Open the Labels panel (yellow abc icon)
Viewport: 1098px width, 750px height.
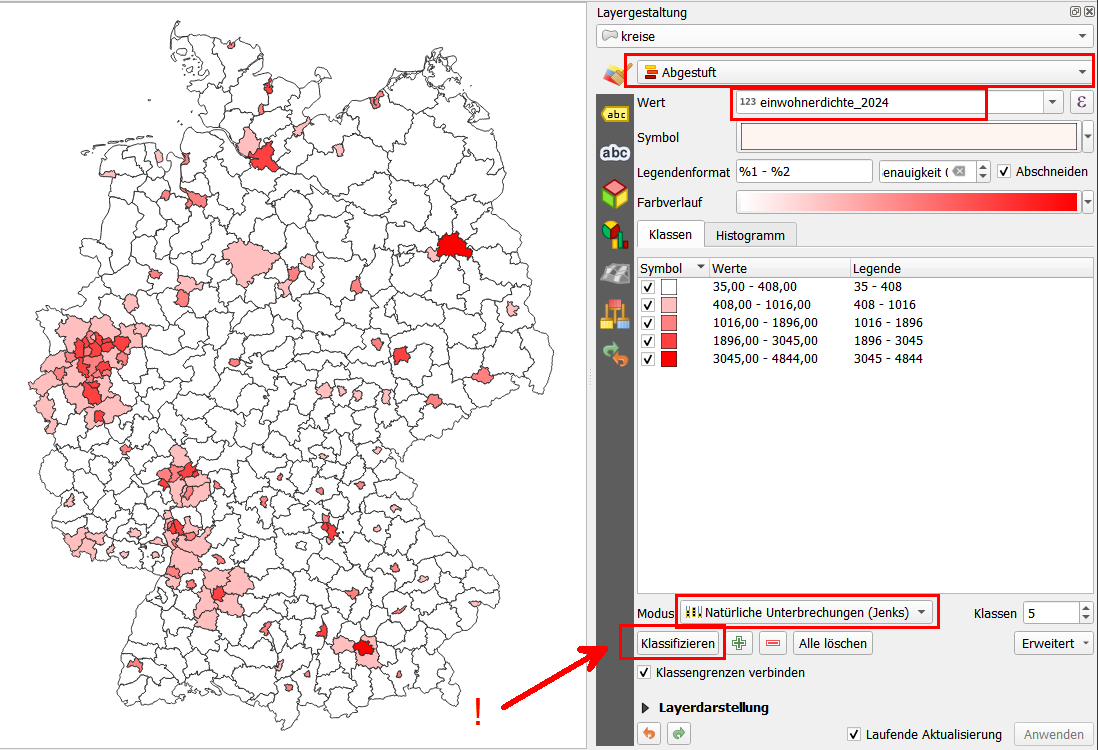pyautogui.click(x=615, y=112)
